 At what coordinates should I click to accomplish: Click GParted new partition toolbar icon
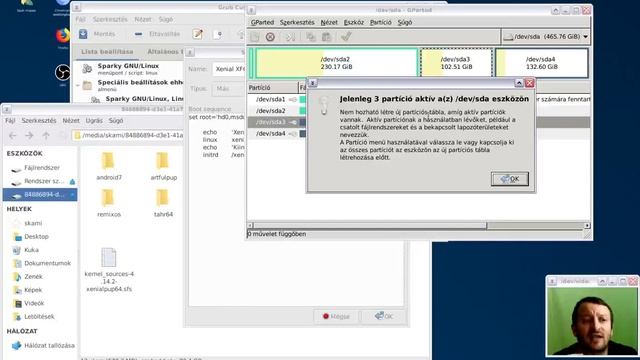click(255, 37)
